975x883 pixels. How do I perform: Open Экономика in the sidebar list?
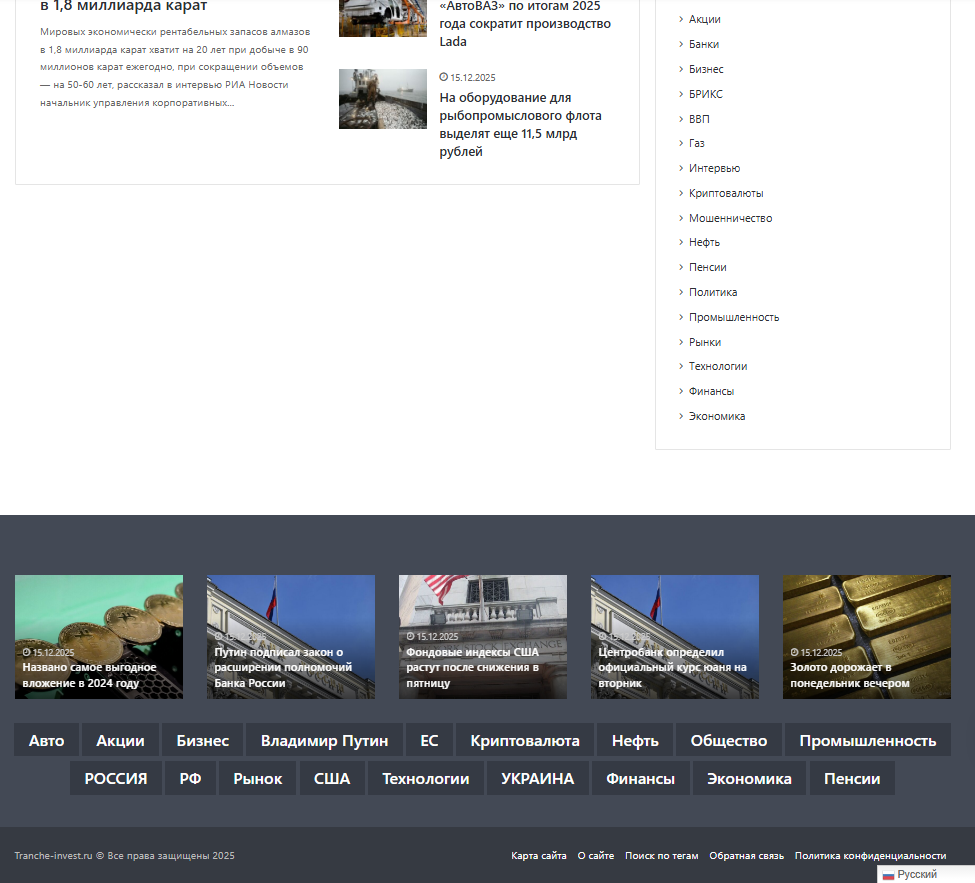click(x=717, y=416)
